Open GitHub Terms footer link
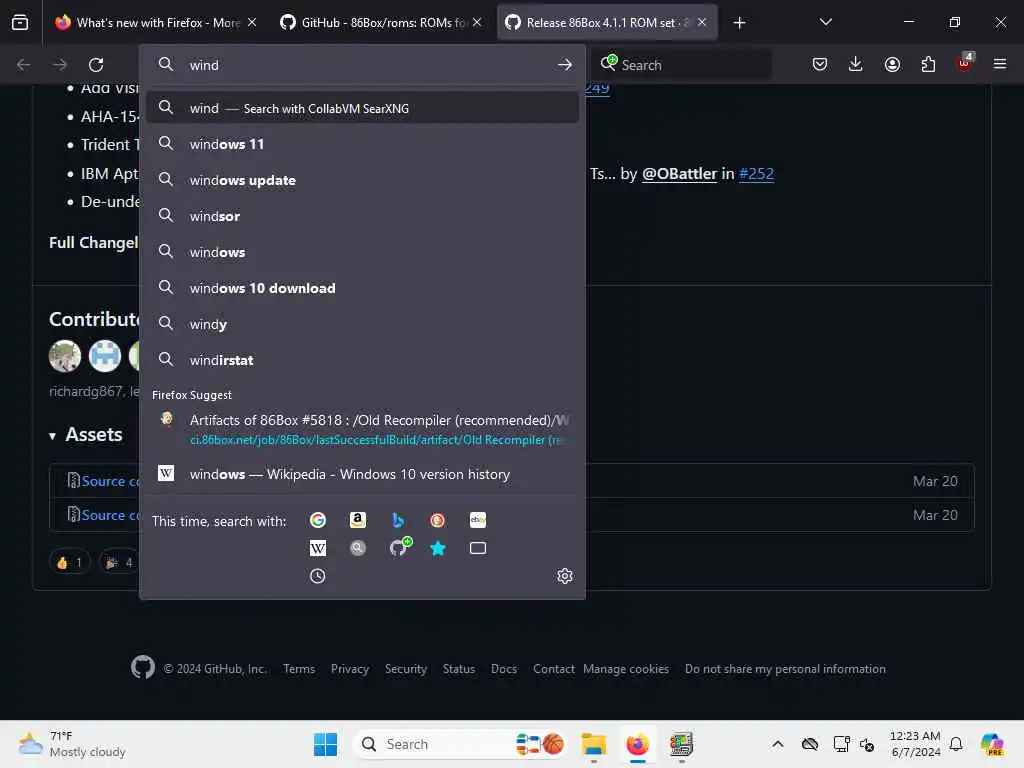The width and height of the screenshot is (1024, 768). [x=299, y=669]
